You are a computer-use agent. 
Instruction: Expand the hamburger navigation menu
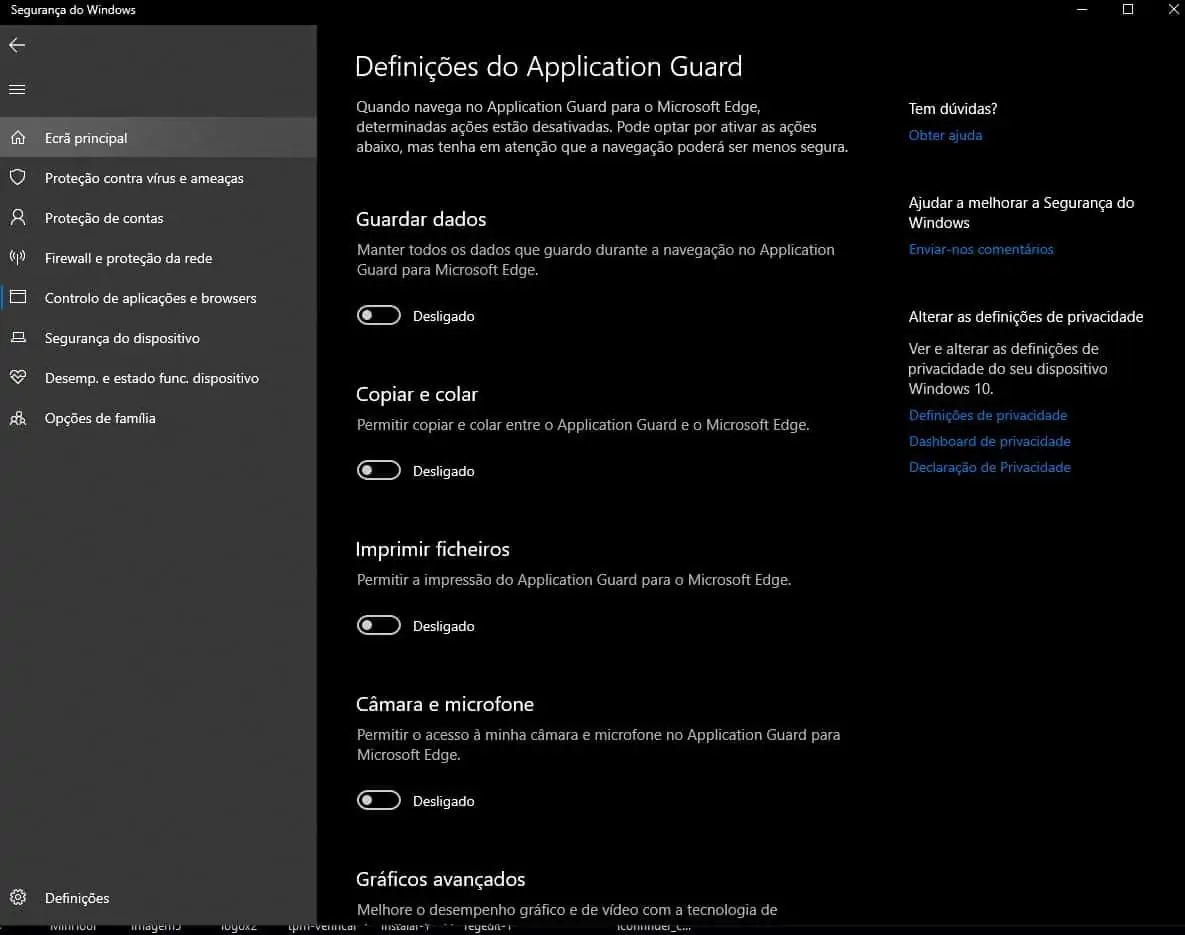(x=17, y=90)
